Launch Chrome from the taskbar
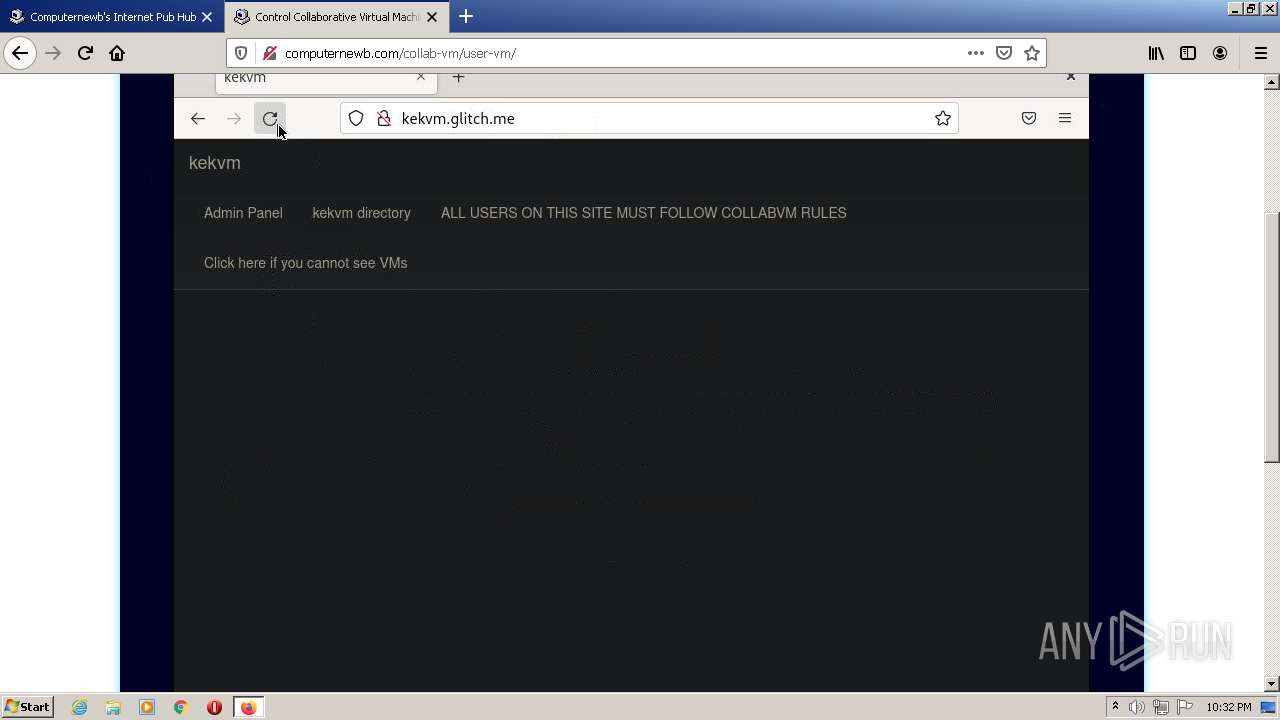1280x720 pixels. 180,707
